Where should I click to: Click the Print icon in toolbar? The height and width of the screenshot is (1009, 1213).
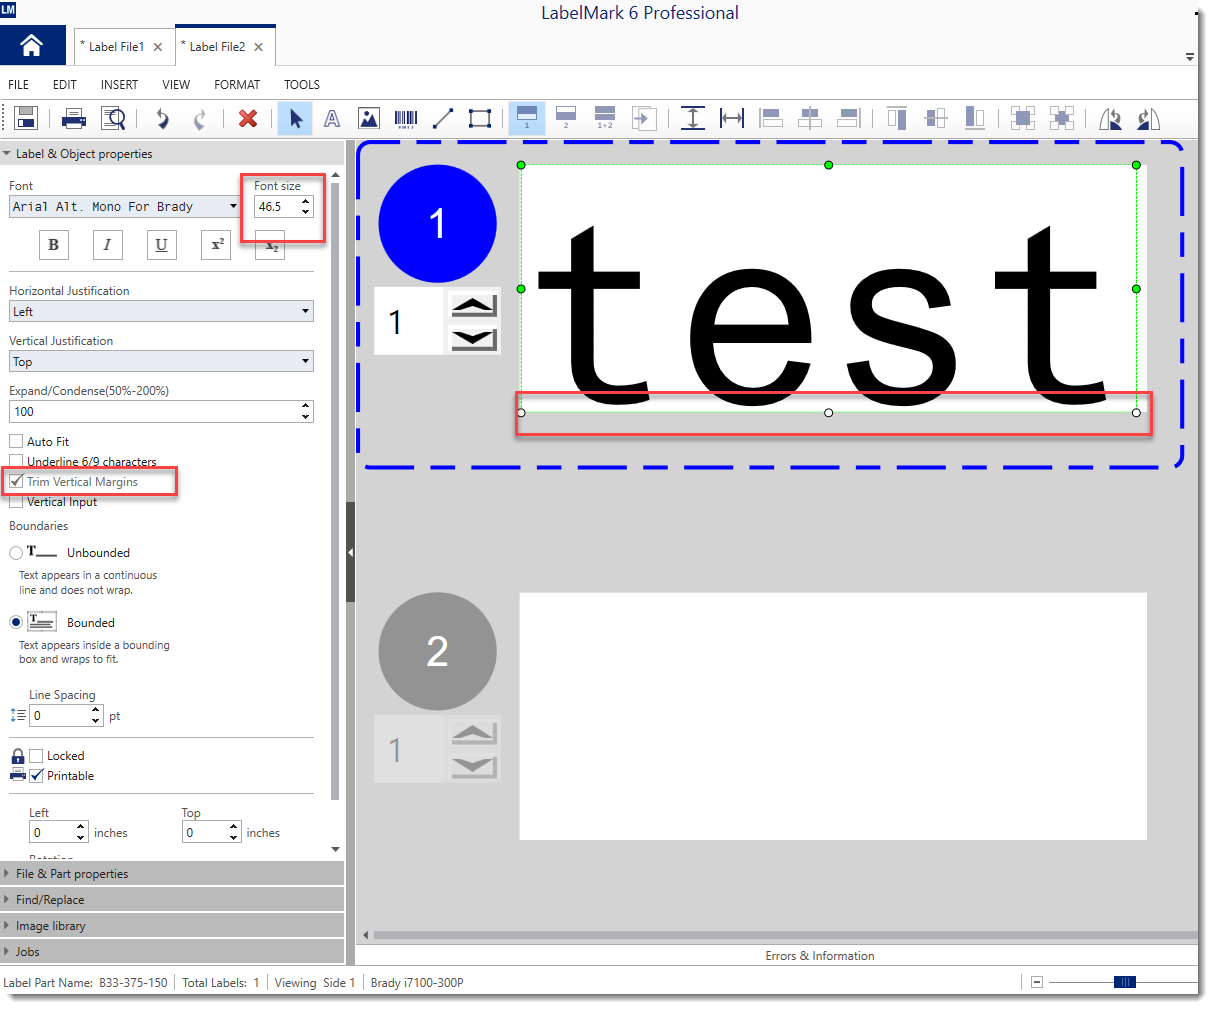(74, 119)
